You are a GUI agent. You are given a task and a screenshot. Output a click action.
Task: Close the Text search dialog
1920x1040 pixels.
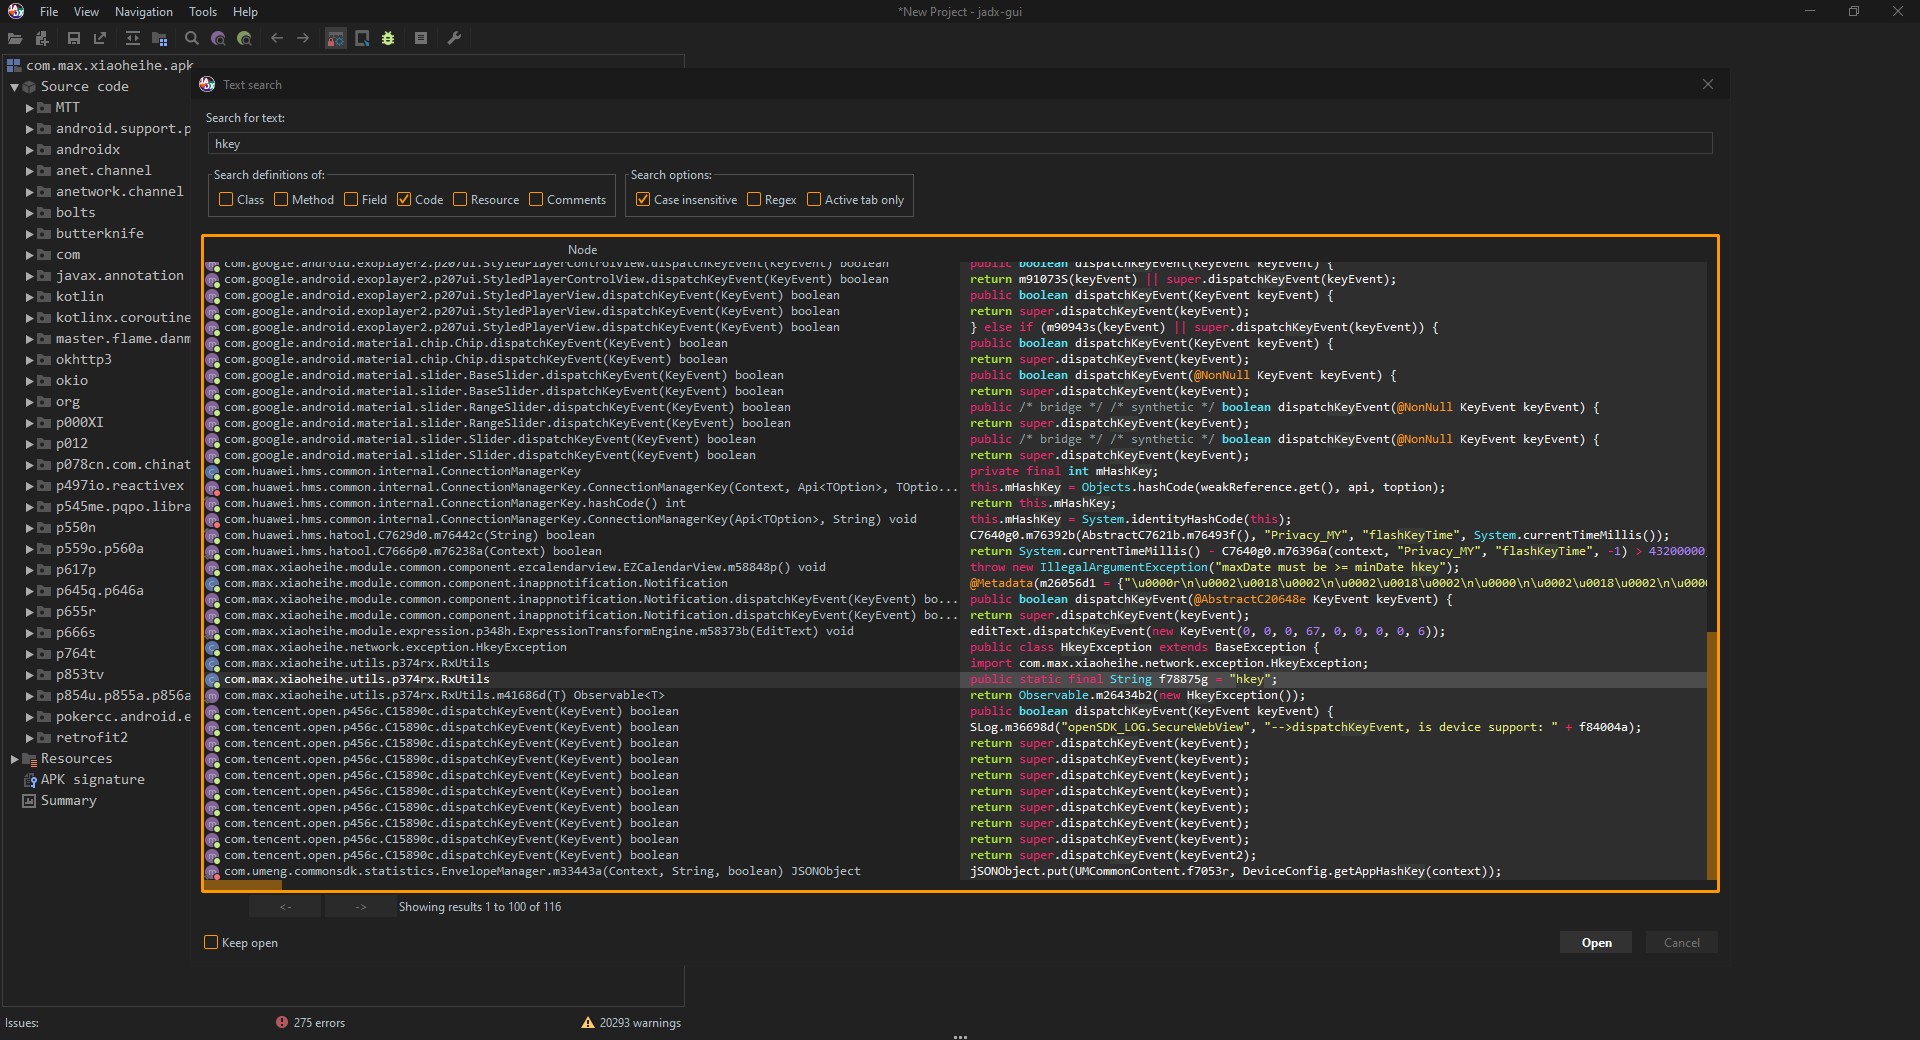(1708, 84)
